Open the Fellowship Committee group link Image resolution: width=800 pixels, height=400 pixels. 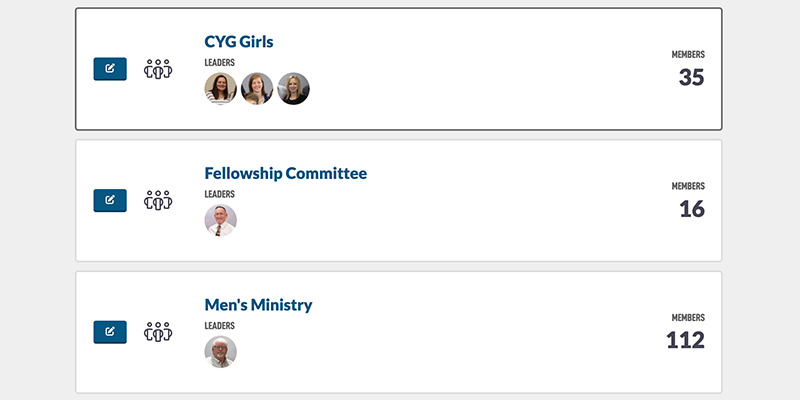tap(286, 173)
